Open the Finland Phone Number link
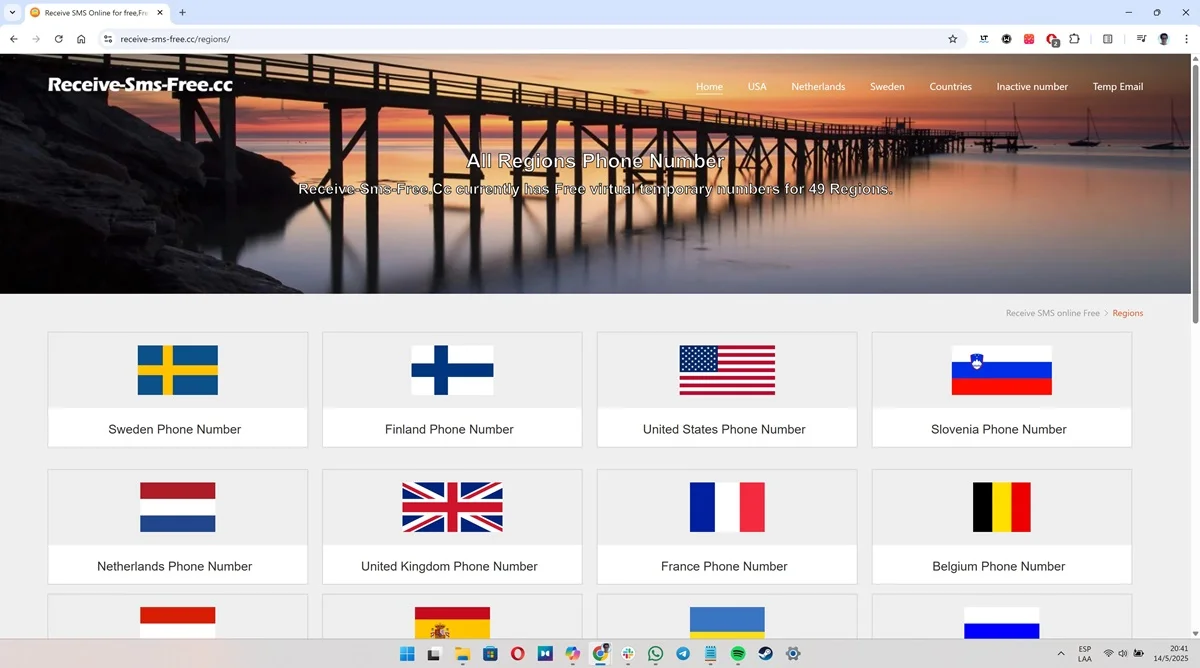Image resolution: width=1200 pixels, height=668 pixels. pyautogui.click(x=449, y=429)
